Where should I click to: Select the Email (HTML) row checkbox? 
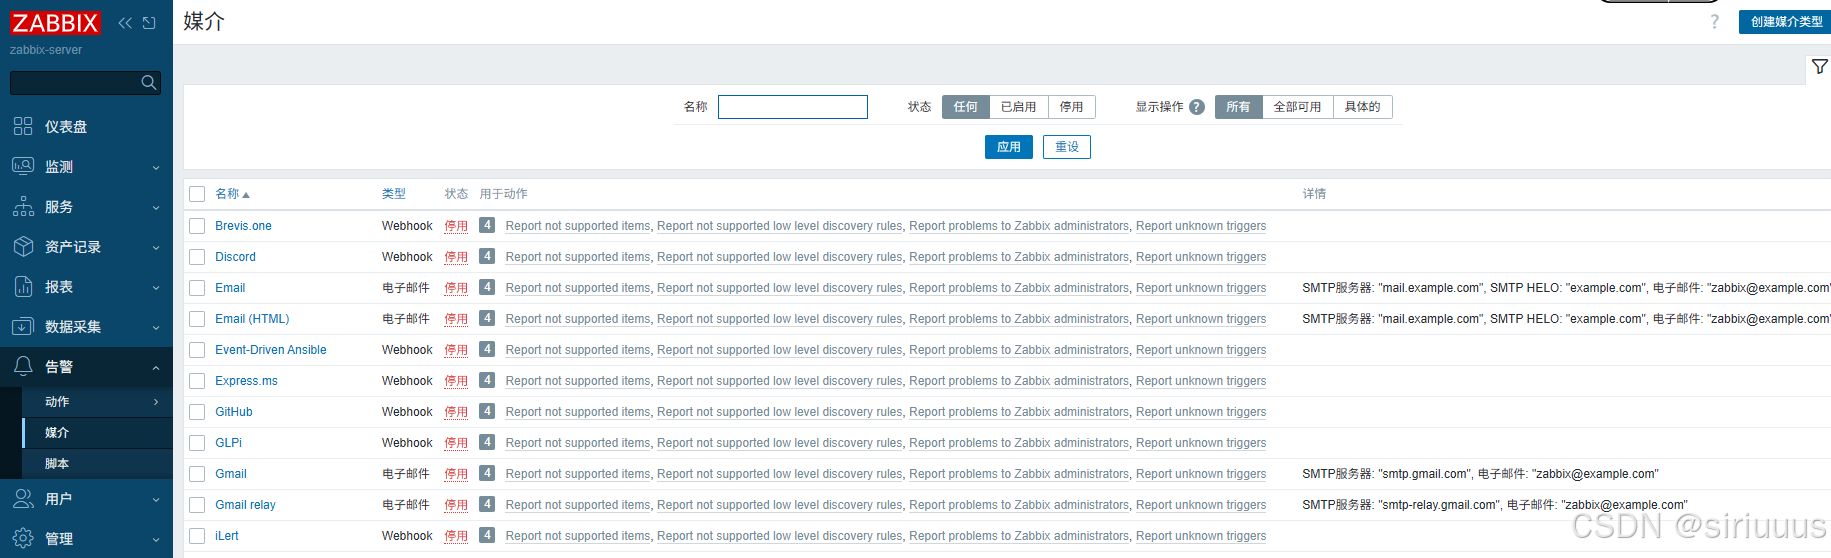197,319
